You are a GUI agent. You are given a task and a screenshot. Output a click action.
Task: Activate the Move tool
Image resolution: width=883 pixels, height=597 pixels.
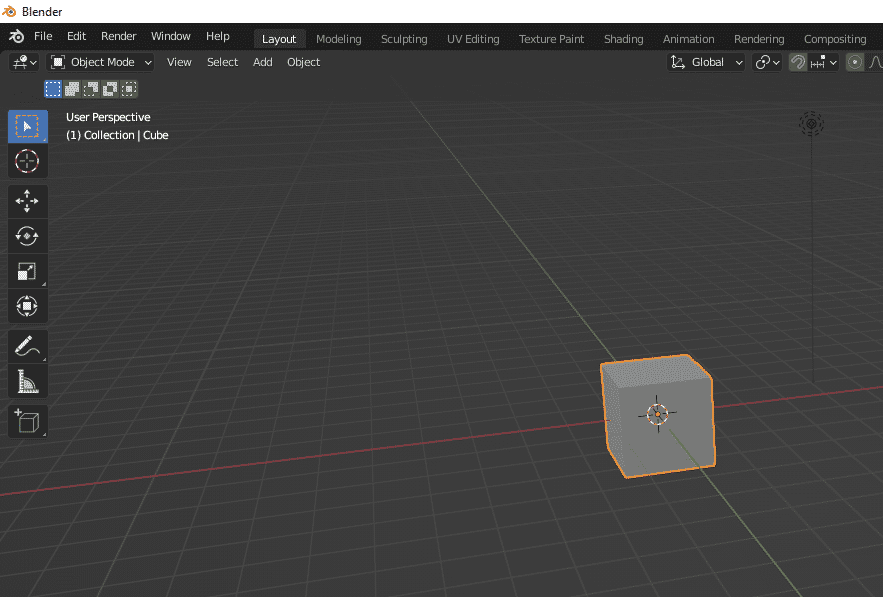27,201
